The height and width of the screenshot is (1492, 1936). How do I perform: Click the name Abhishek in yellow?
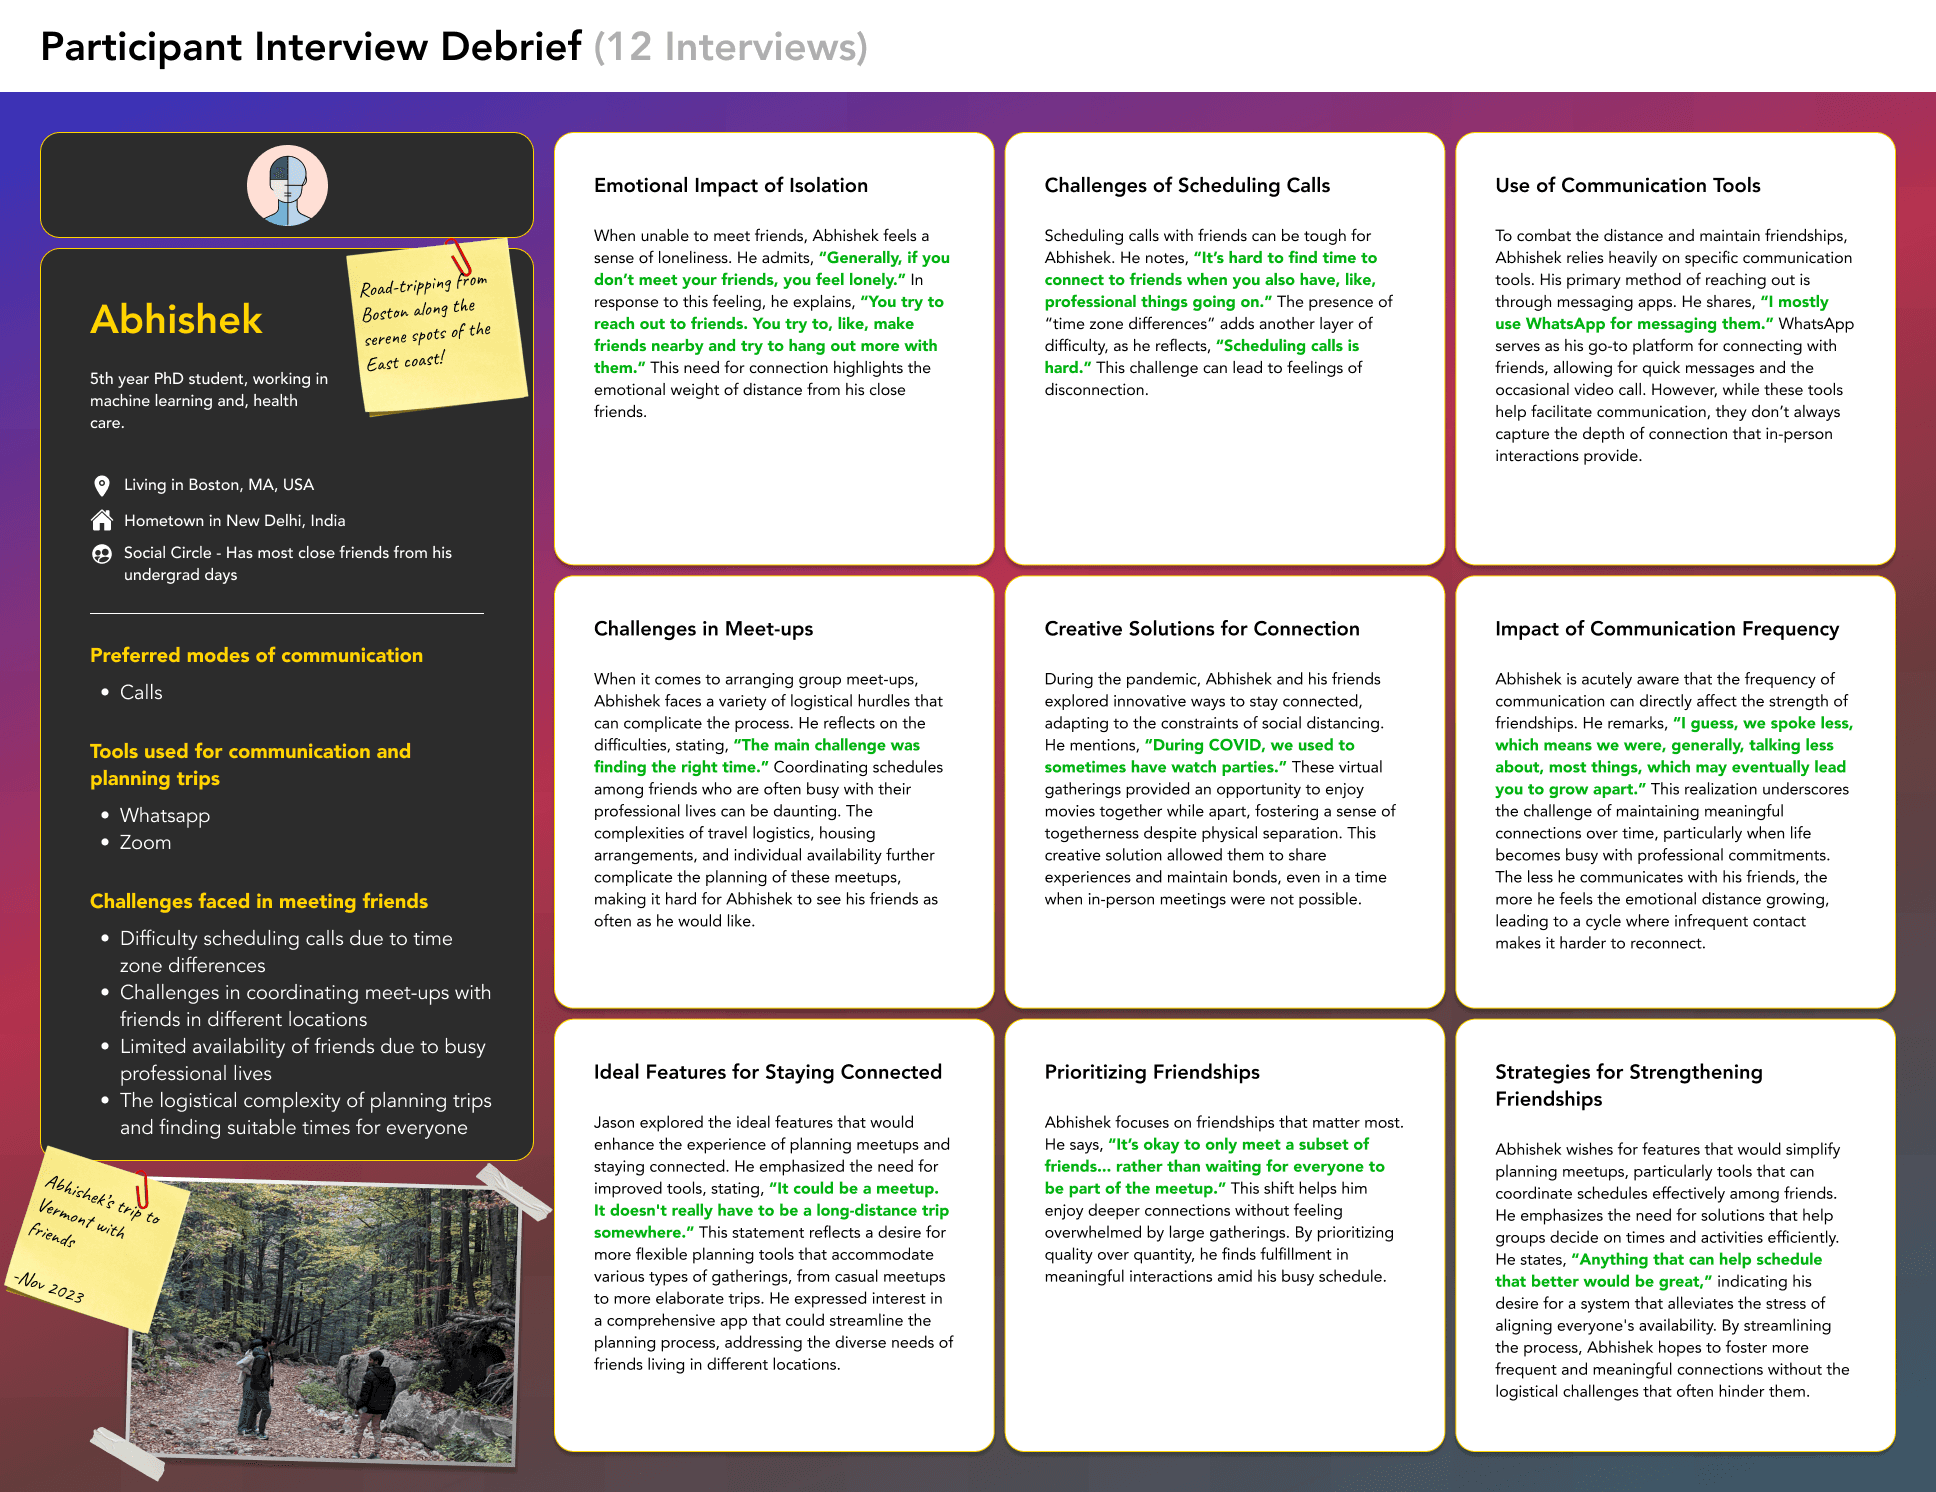pyautogui.click(x=176, y=319)
